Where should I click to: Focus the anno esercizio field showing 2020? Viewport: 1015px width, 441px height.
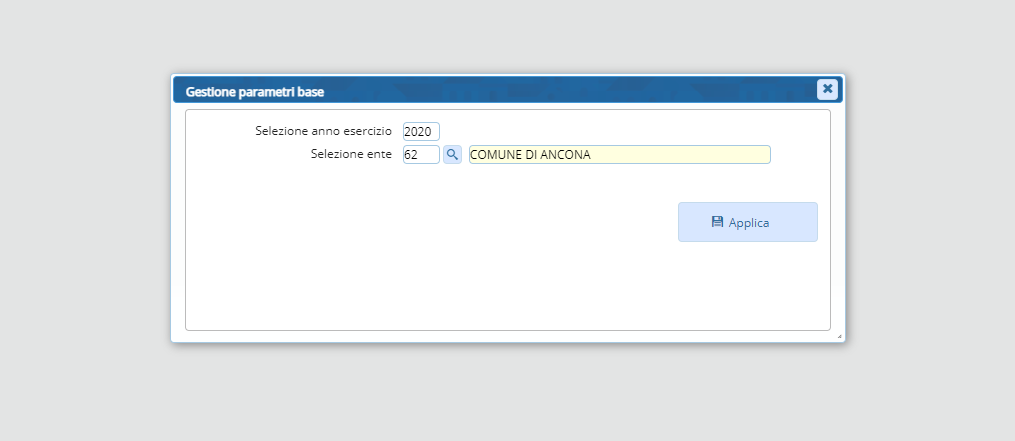(x=421, y=131)
